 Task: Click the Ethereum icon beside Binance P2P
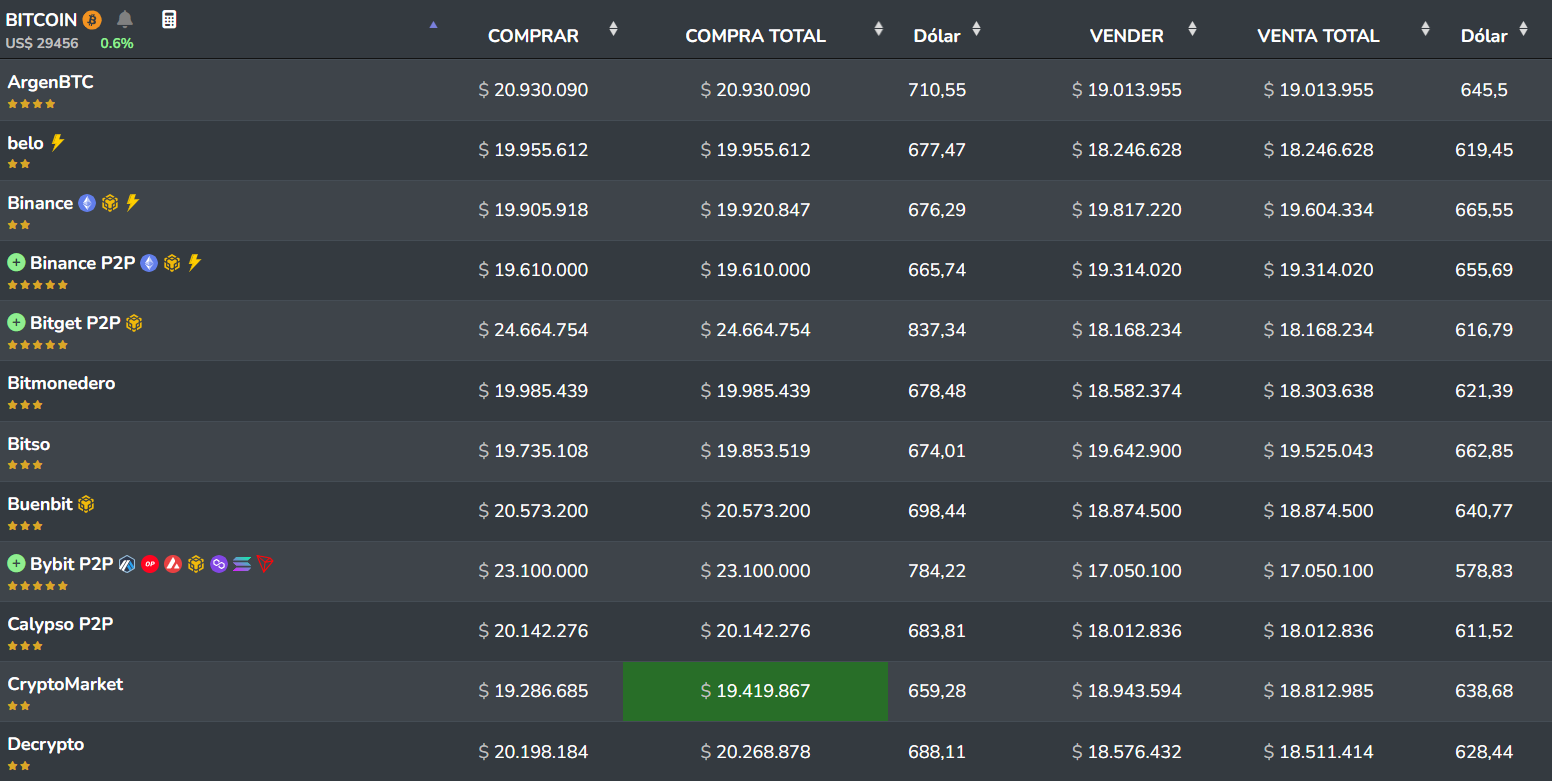[149, 263]
